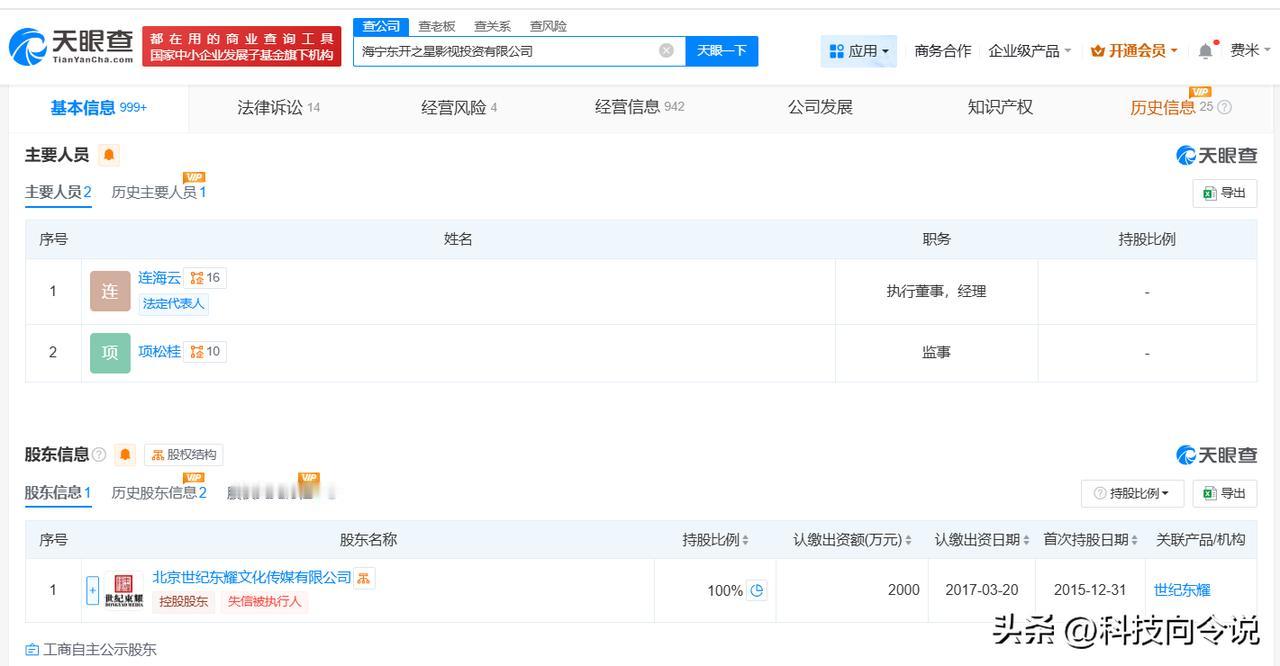Open the 企业级产品 dropdown
Image resolution: width=1280 pixels, height=666 pixels.
point(1030,51)
